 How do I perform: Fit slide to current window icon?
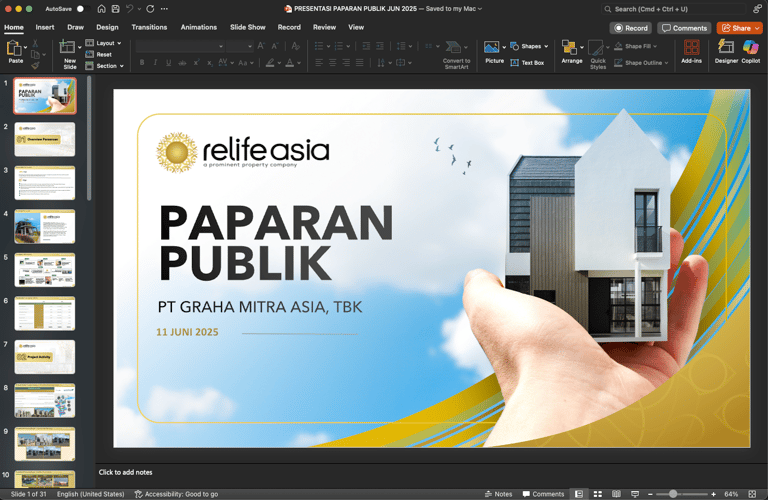tap(752, 494)
